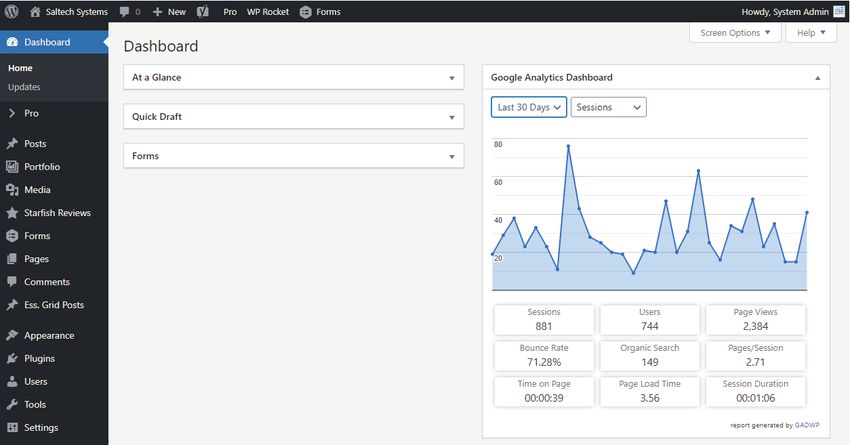Viewport: 850px width, 445px height.
Task: Open the Help dropdown tab
Action: 811,33
